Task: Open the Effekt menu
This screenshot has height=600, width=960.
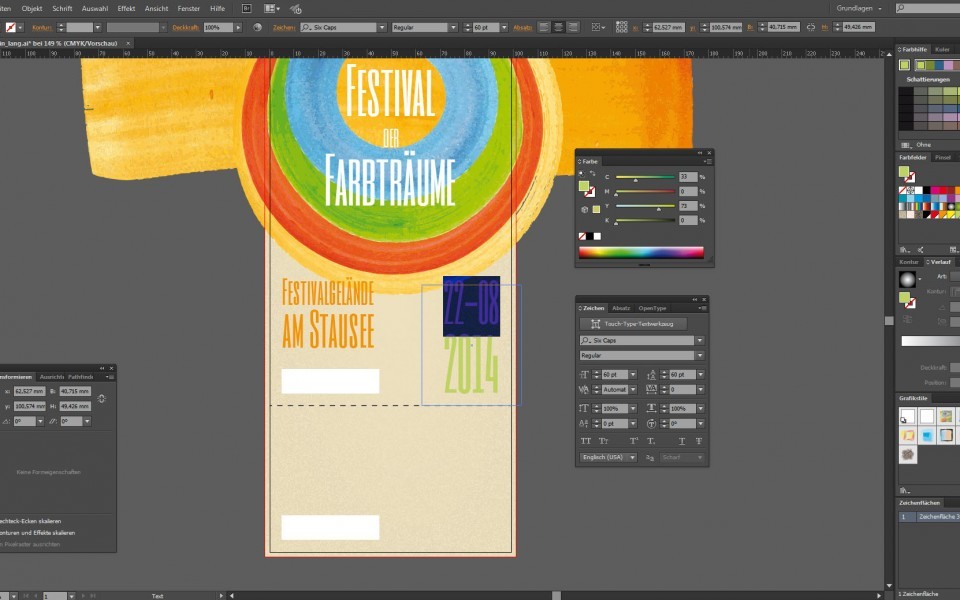Action: click(x=126, y=9)
